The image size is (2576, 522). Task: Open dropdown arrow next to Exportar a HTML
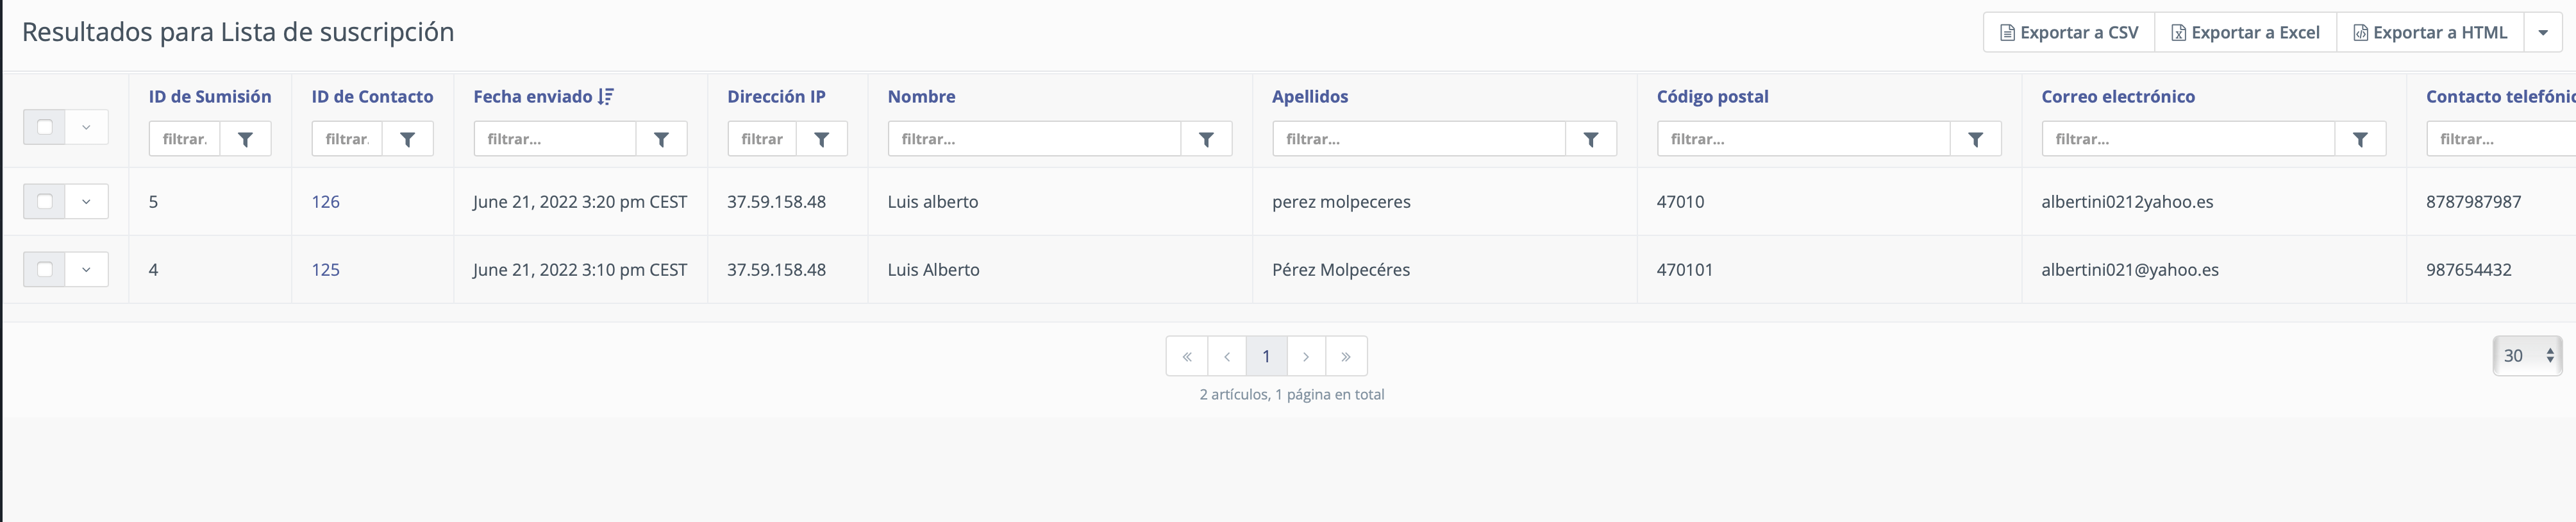pos(2543,32)
